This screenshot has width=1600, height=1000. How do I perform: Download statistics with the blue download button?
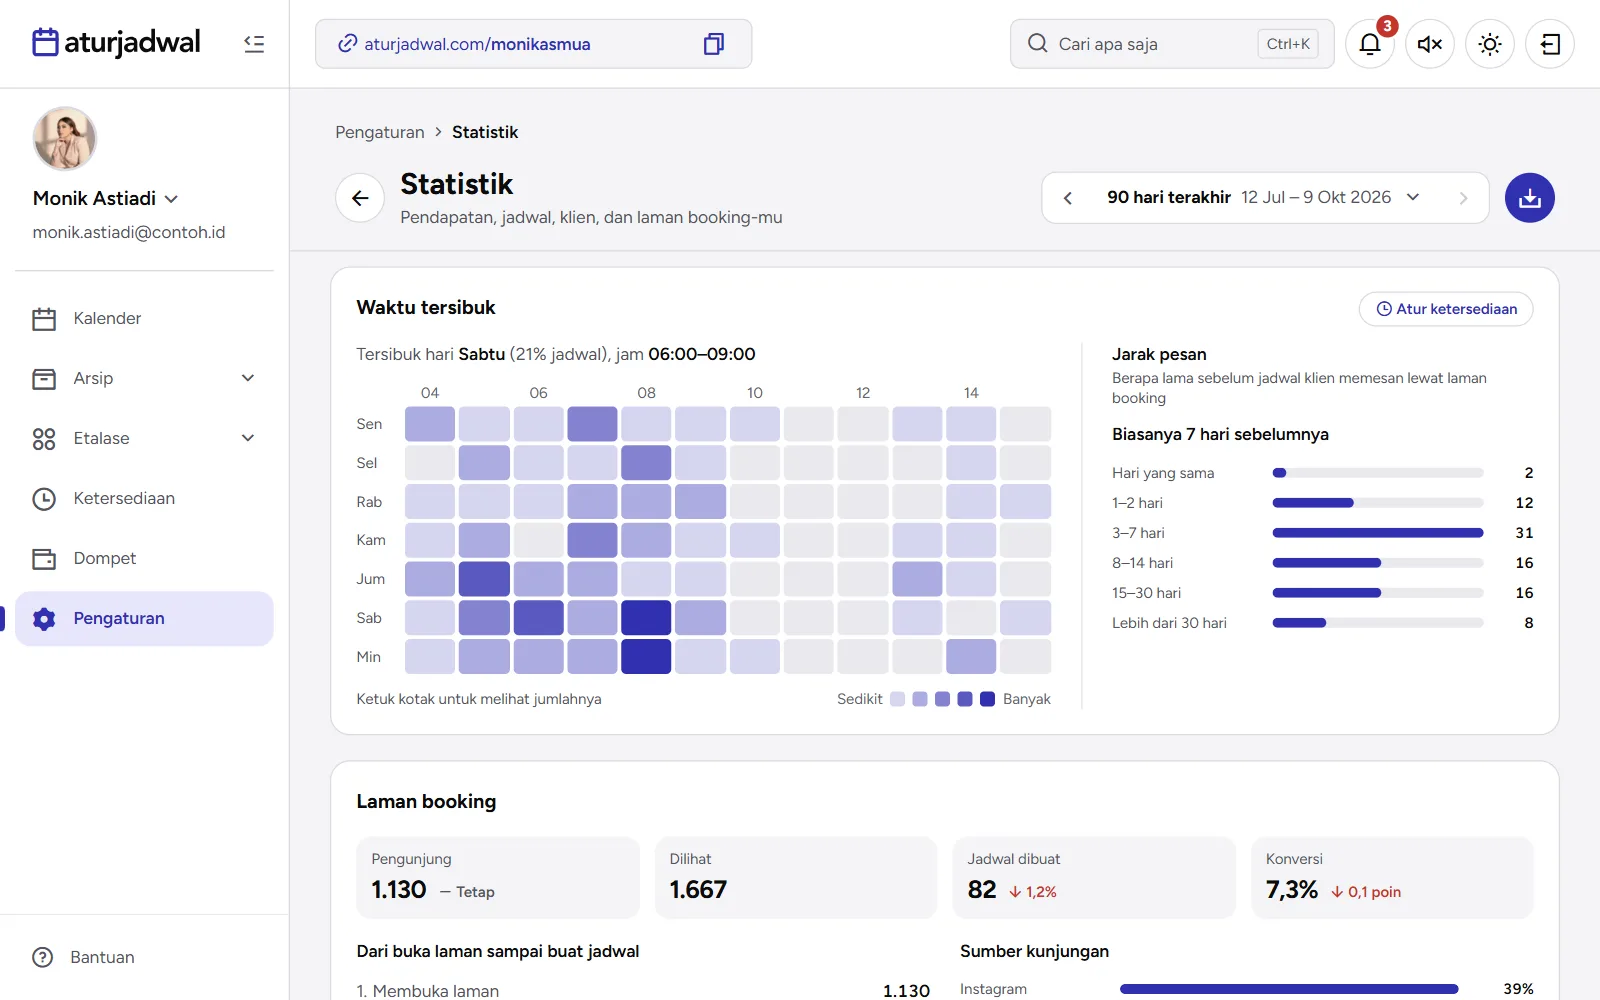pyautogui.click(x=1530, y=198)
